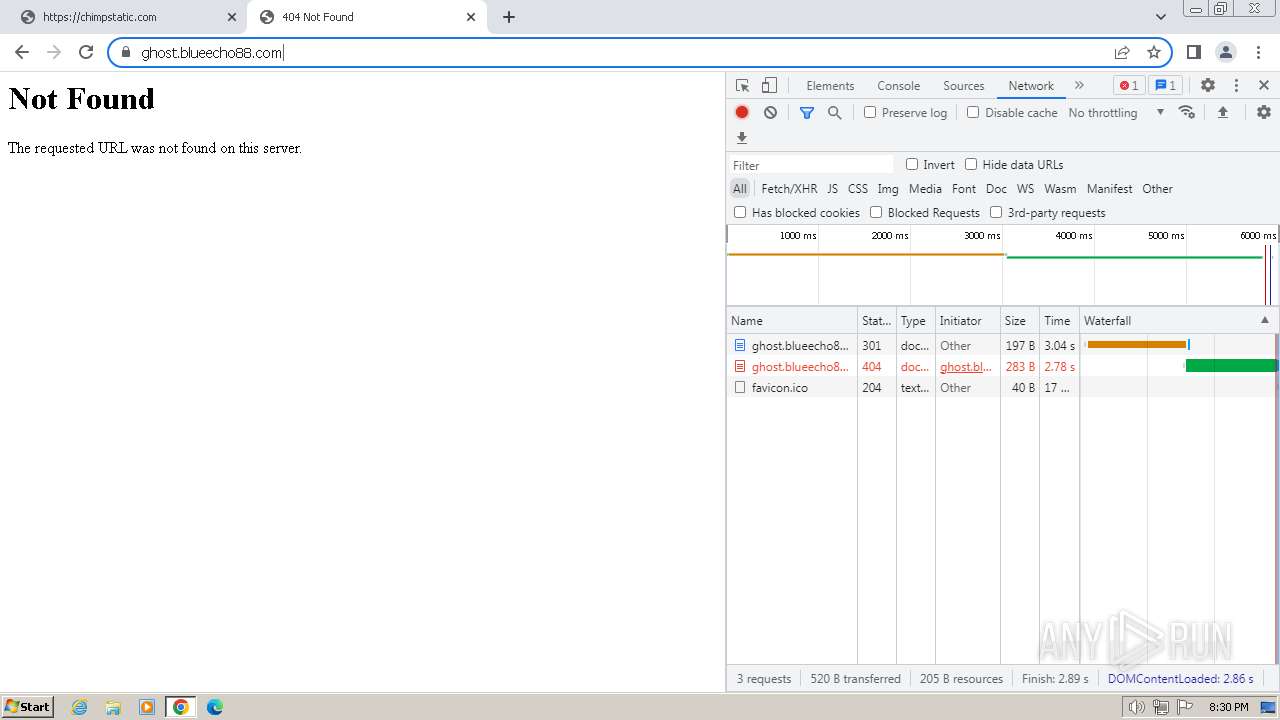Open the side panel icon
This screenshot has height=720, width=1280.
[1194, 52]
